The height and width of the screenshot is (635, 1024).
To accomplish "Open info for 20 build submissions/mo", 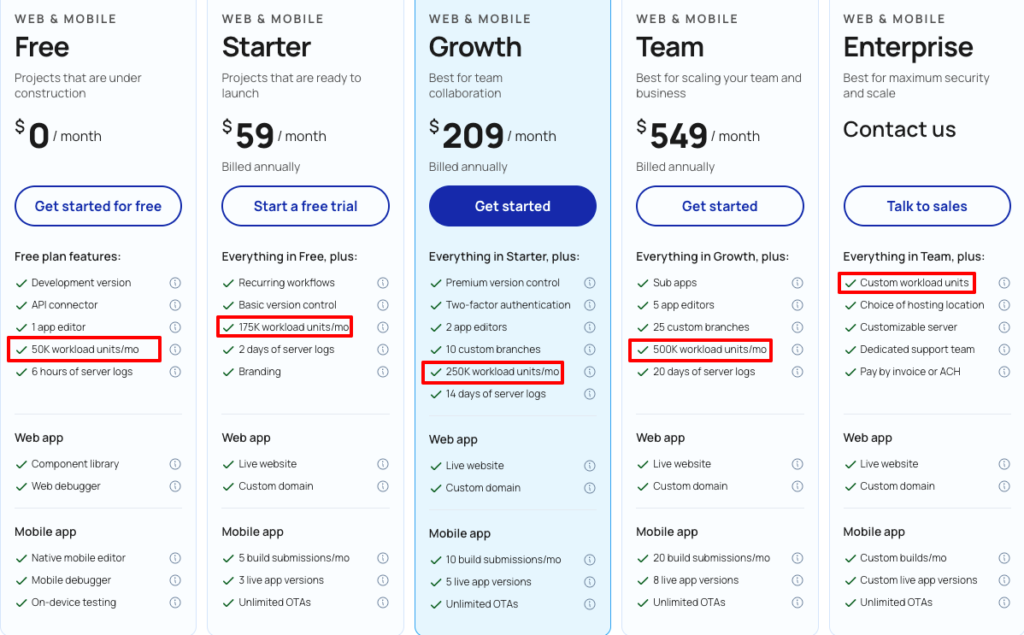I will (x=797, y=558).
